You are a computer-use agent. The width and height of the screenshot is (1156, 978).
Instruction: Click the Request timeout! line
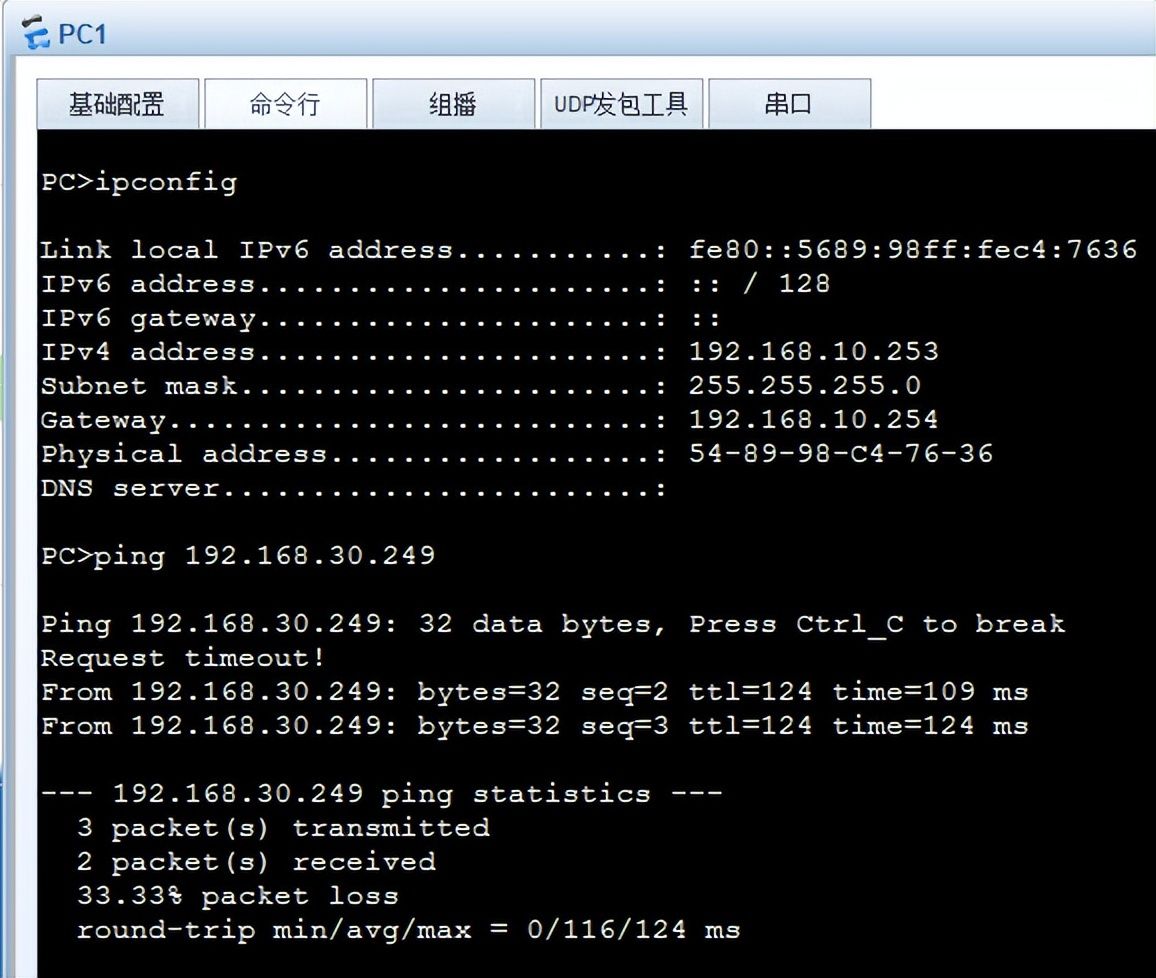tap(182, 657)
